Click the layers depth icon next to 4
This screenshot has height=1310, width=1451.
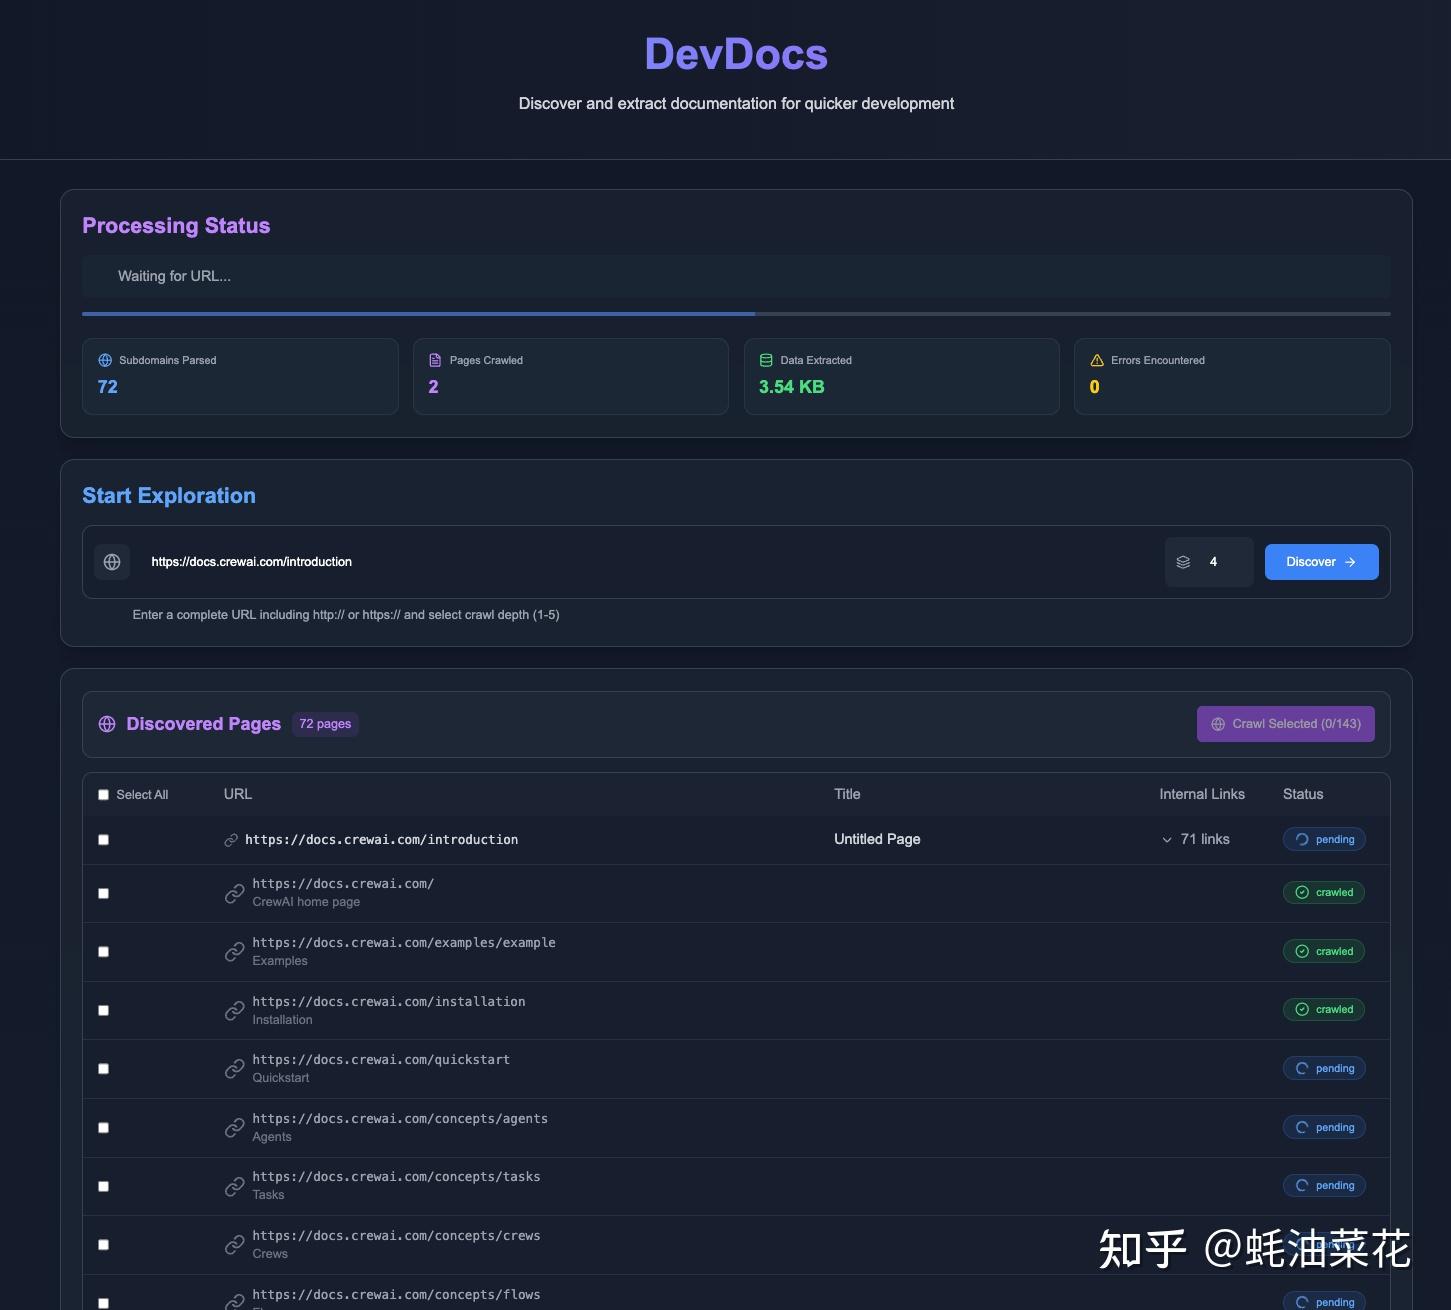(x=1184, y=562)
